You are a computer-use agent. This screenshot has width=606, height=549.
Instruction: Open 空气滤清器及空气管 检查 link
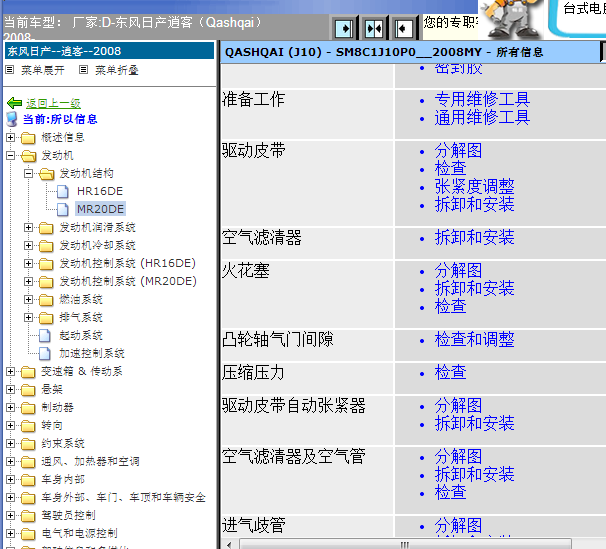450,492
